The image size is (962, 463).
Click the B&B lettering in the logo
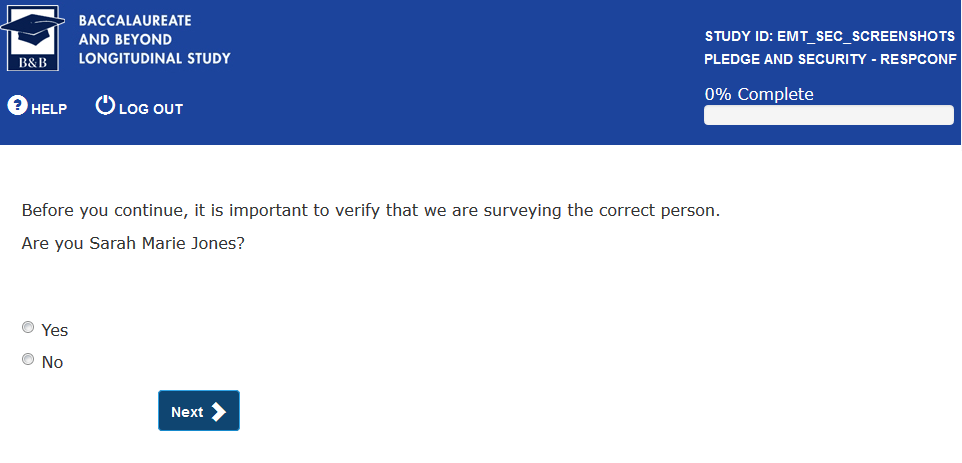[33, 61]
